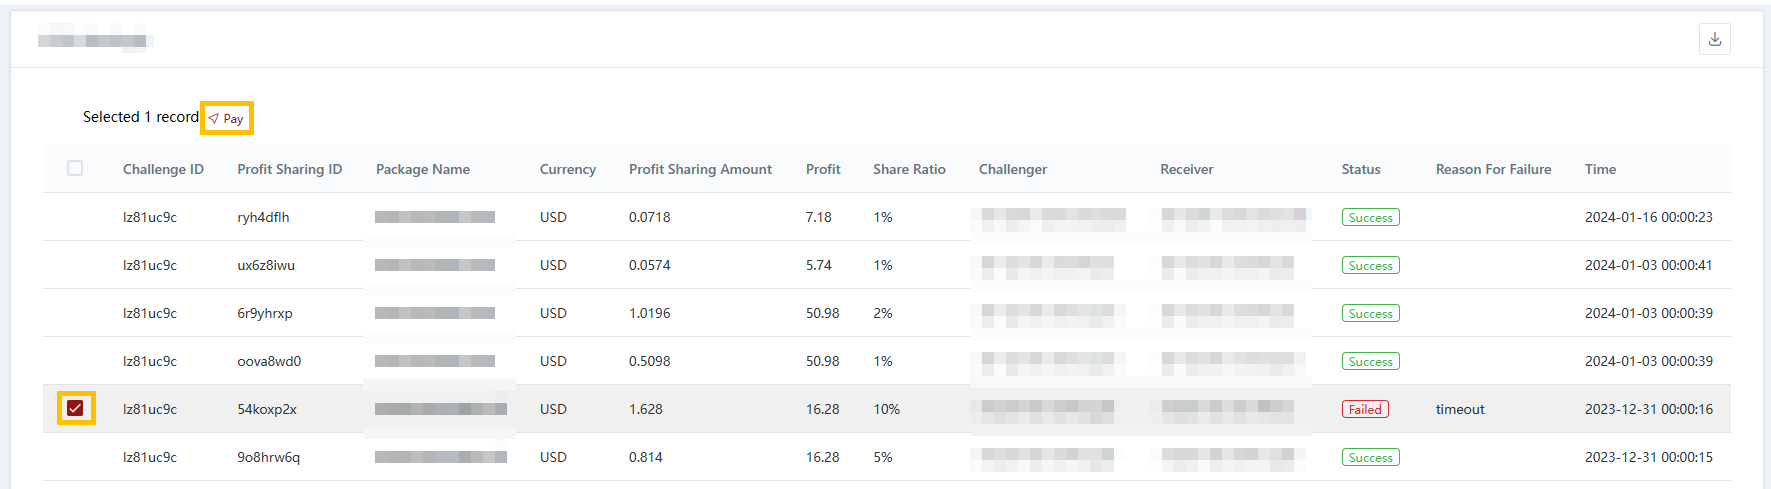Click the red Failed status tag
The width and height of the screenshot is (1771, 489).
click(x=1364, y=409)
